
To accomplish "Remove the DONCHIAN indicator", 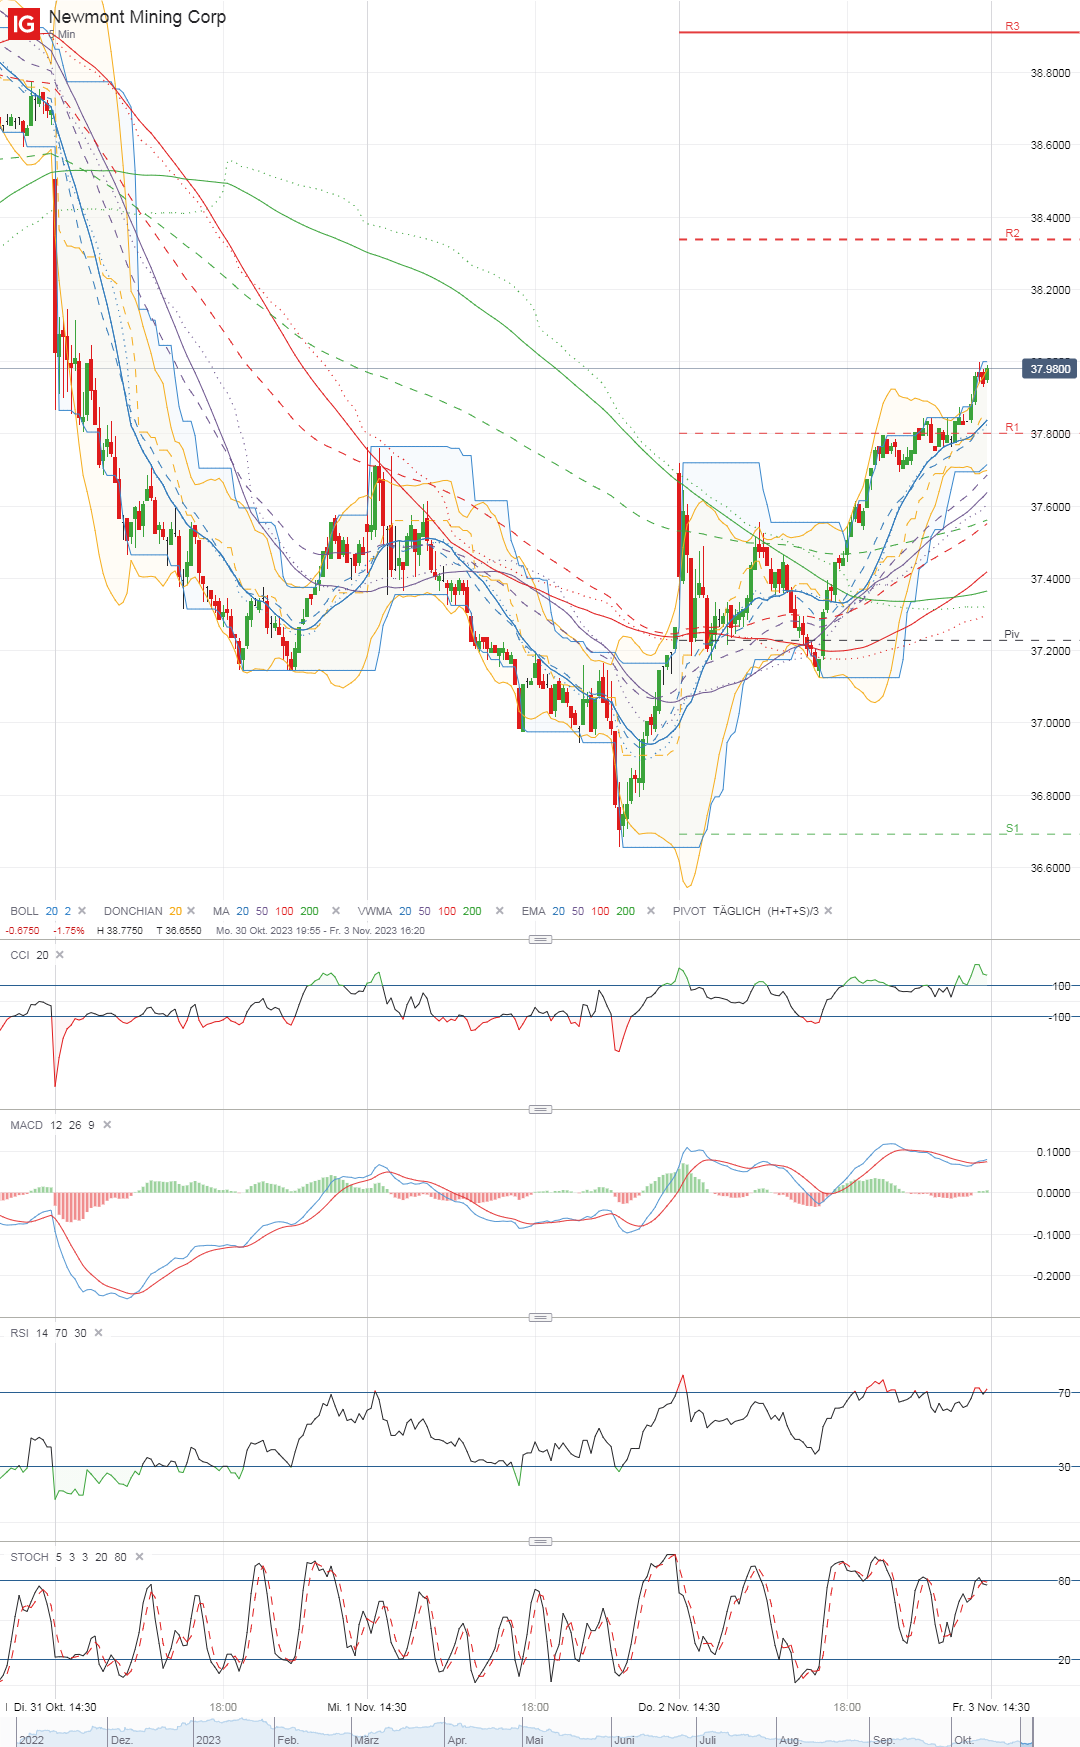I will coord(191,911).
